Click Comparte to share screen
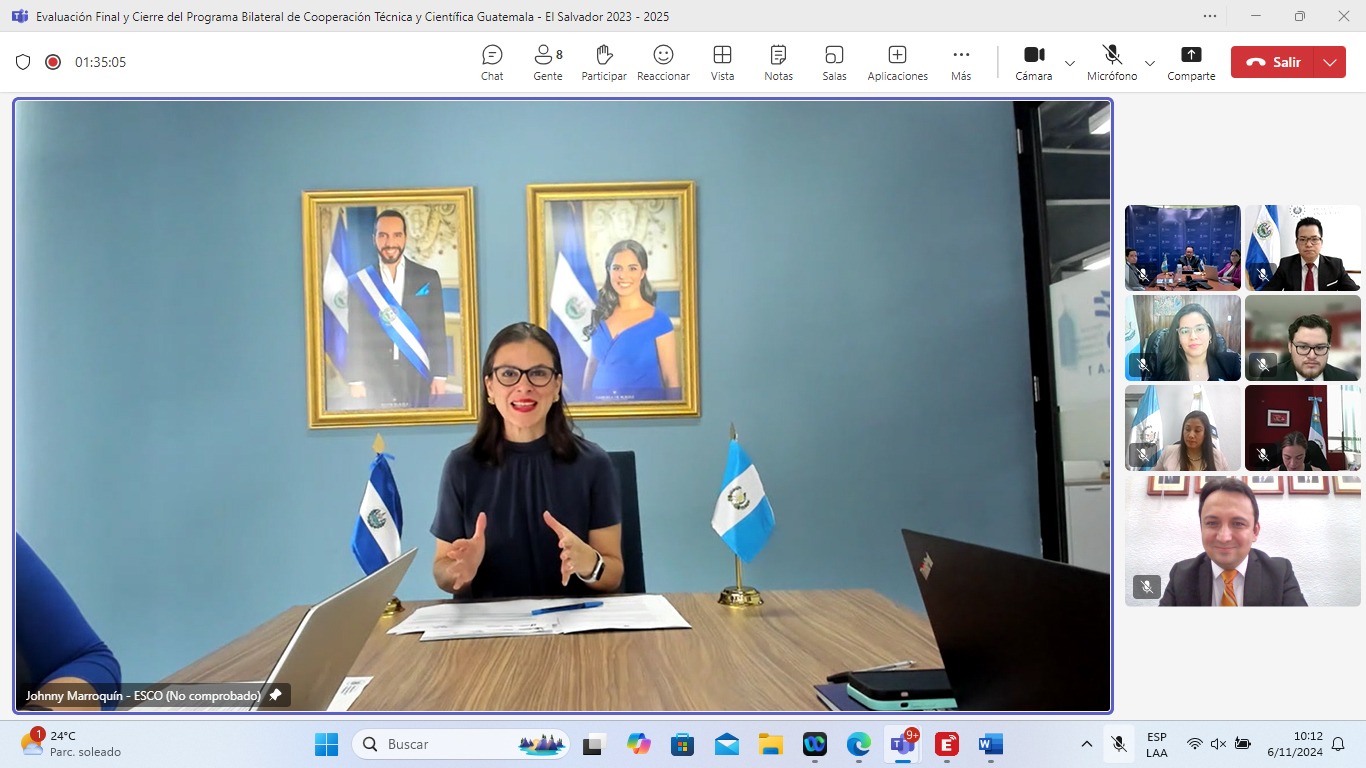Screen dimensions: 1366x768 click(1191, 62)
